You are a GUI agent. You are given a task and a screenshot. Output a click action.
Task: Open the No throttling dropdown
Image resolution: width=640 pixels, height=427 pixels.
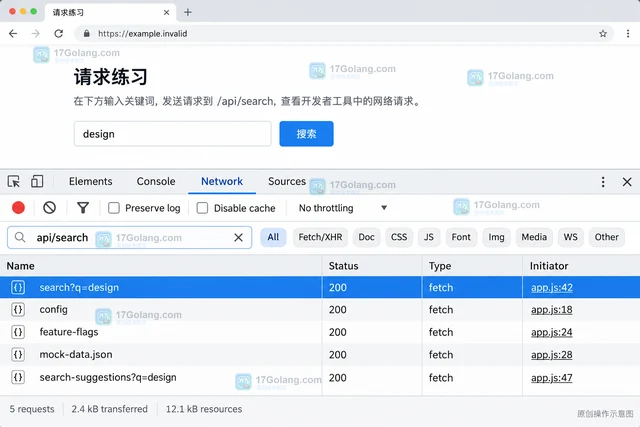click(x=343, y=208)
